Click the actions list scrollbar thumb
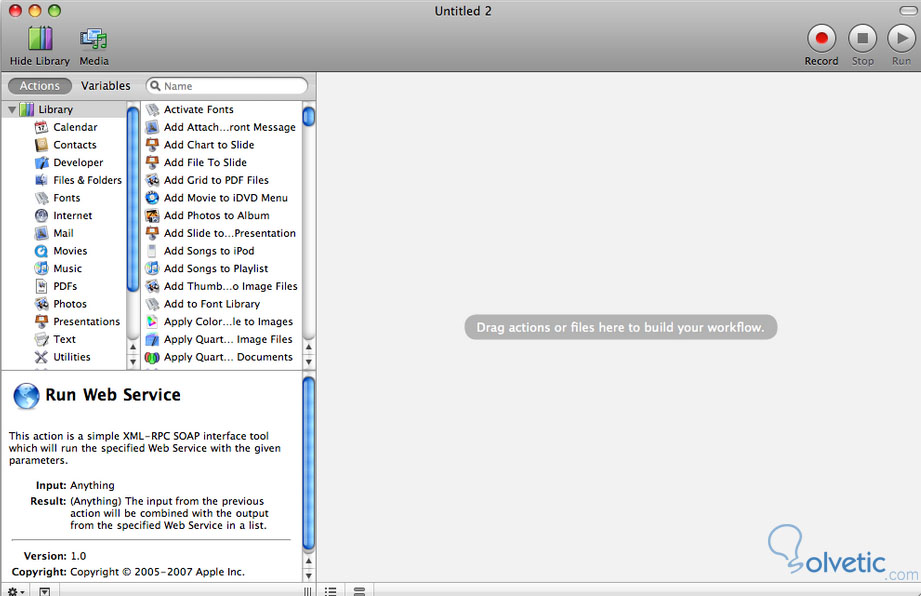921x596 pixels. click(308, 116)
